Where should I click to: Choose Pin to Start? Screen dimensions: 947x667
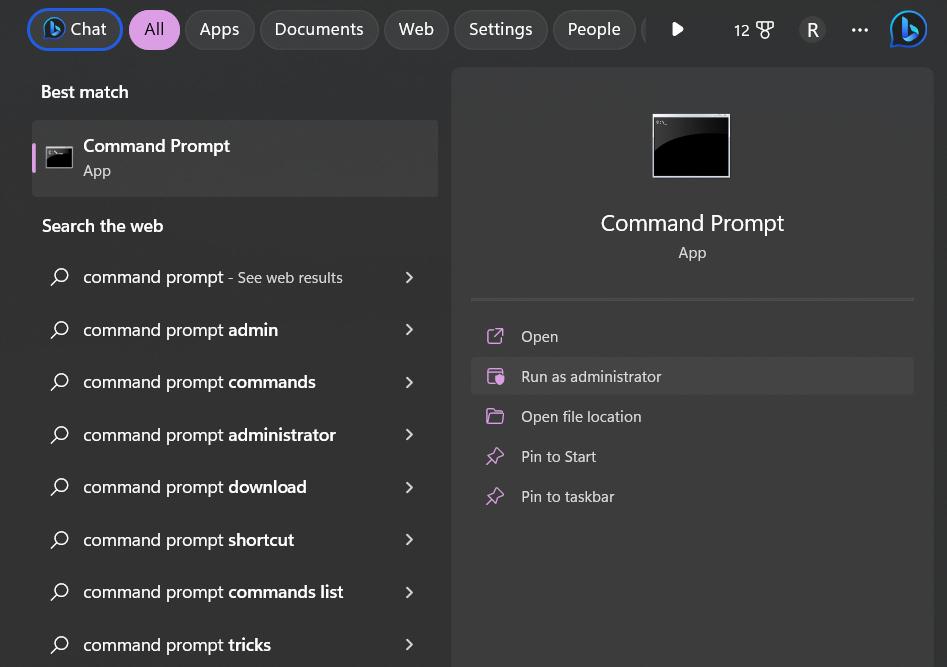click(x=692, y=456)
